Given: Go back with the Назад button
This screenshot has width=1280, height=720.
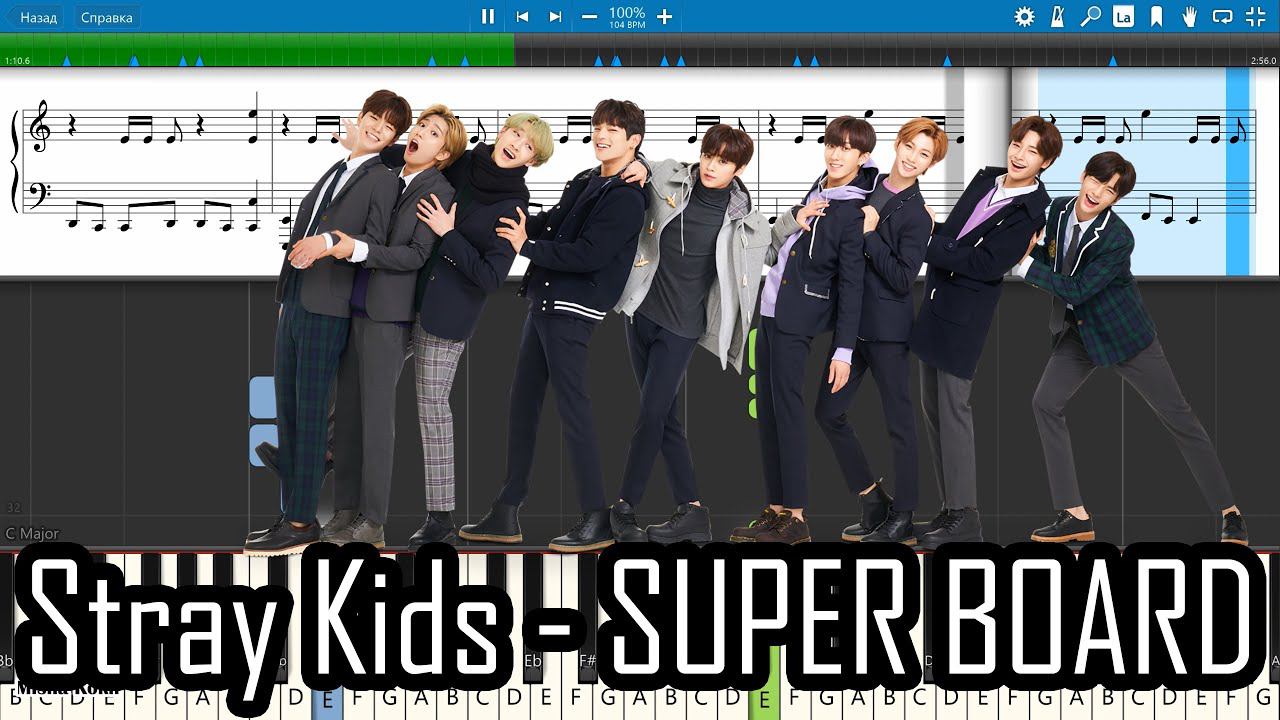Looking at the screenshot, I should point(34,17).
